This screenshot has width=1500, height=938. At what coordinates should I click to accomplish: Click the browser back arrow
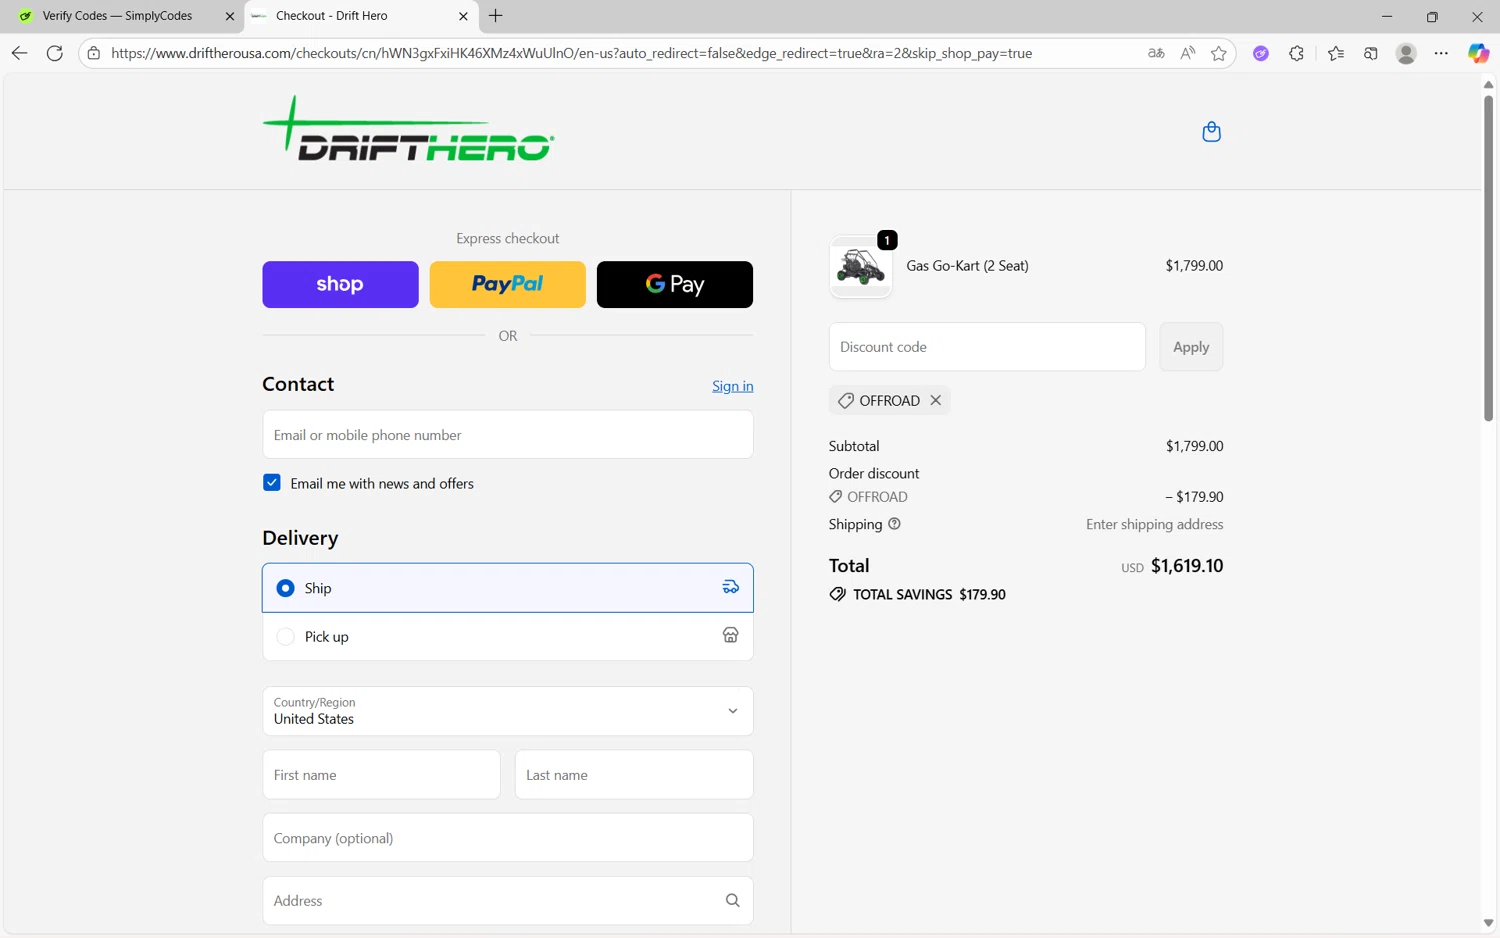(x=19, y=53)
